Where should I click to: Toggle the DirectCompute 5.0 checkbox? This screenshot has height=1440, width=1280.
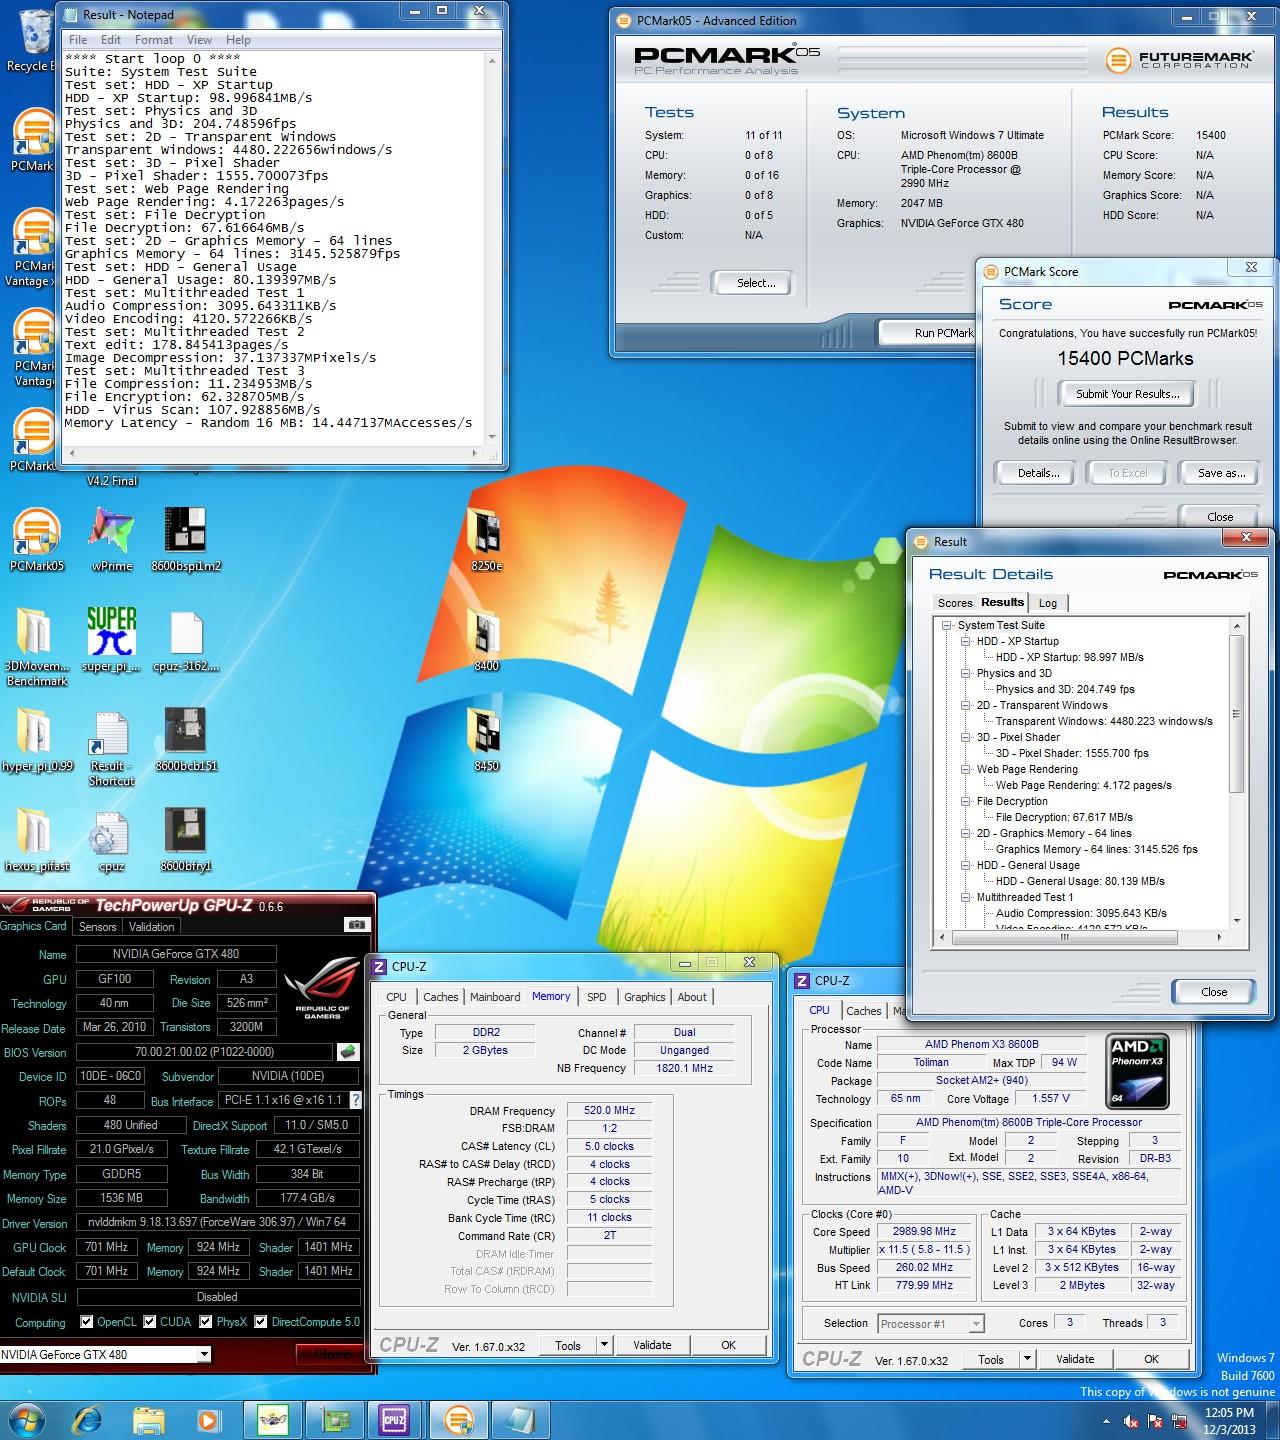tap(261, 1322)
